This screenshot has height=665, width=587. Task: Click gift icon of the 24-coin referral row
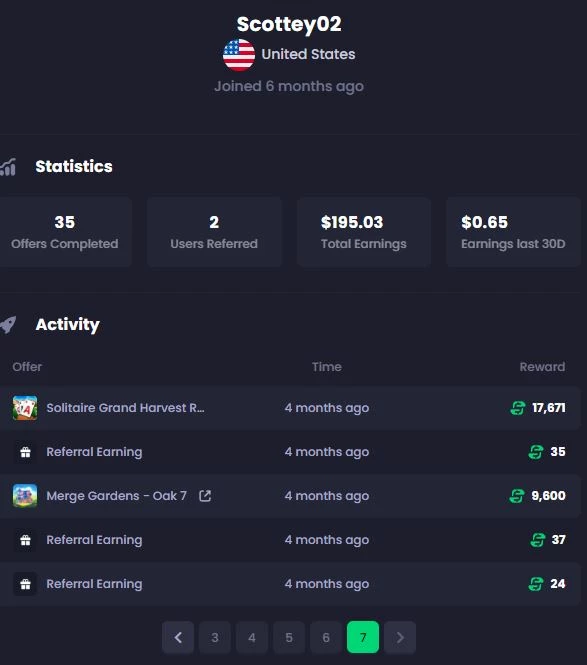click(x=25, y=584)
